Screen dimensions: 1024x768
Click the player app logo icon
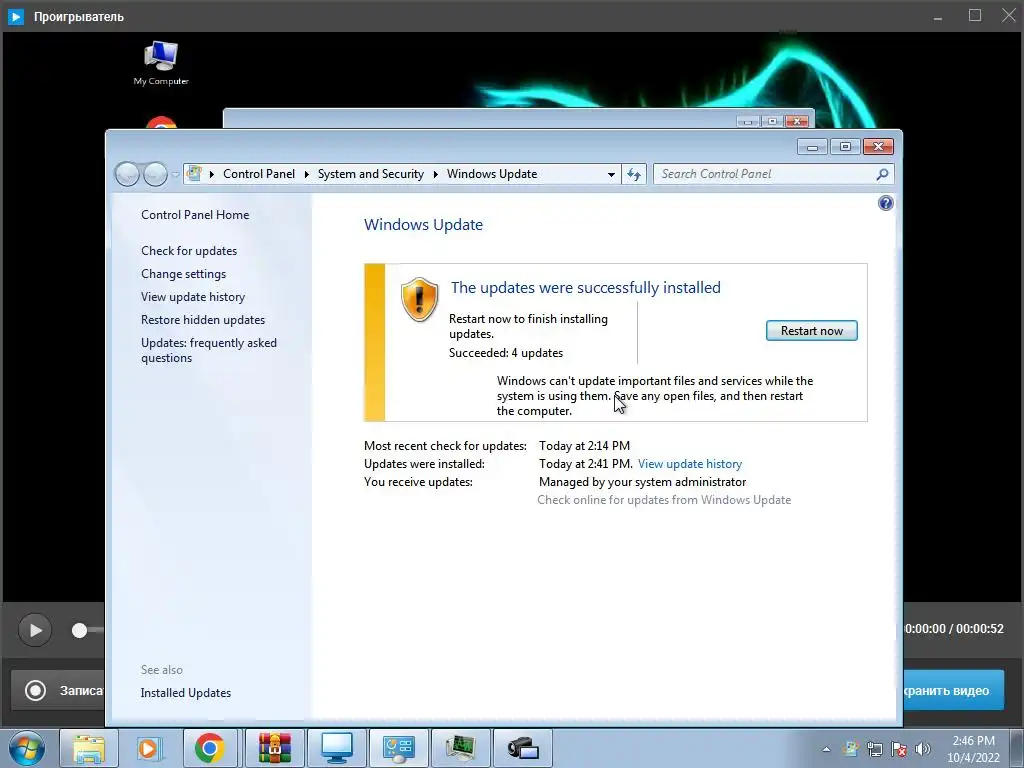pos(16,16)
